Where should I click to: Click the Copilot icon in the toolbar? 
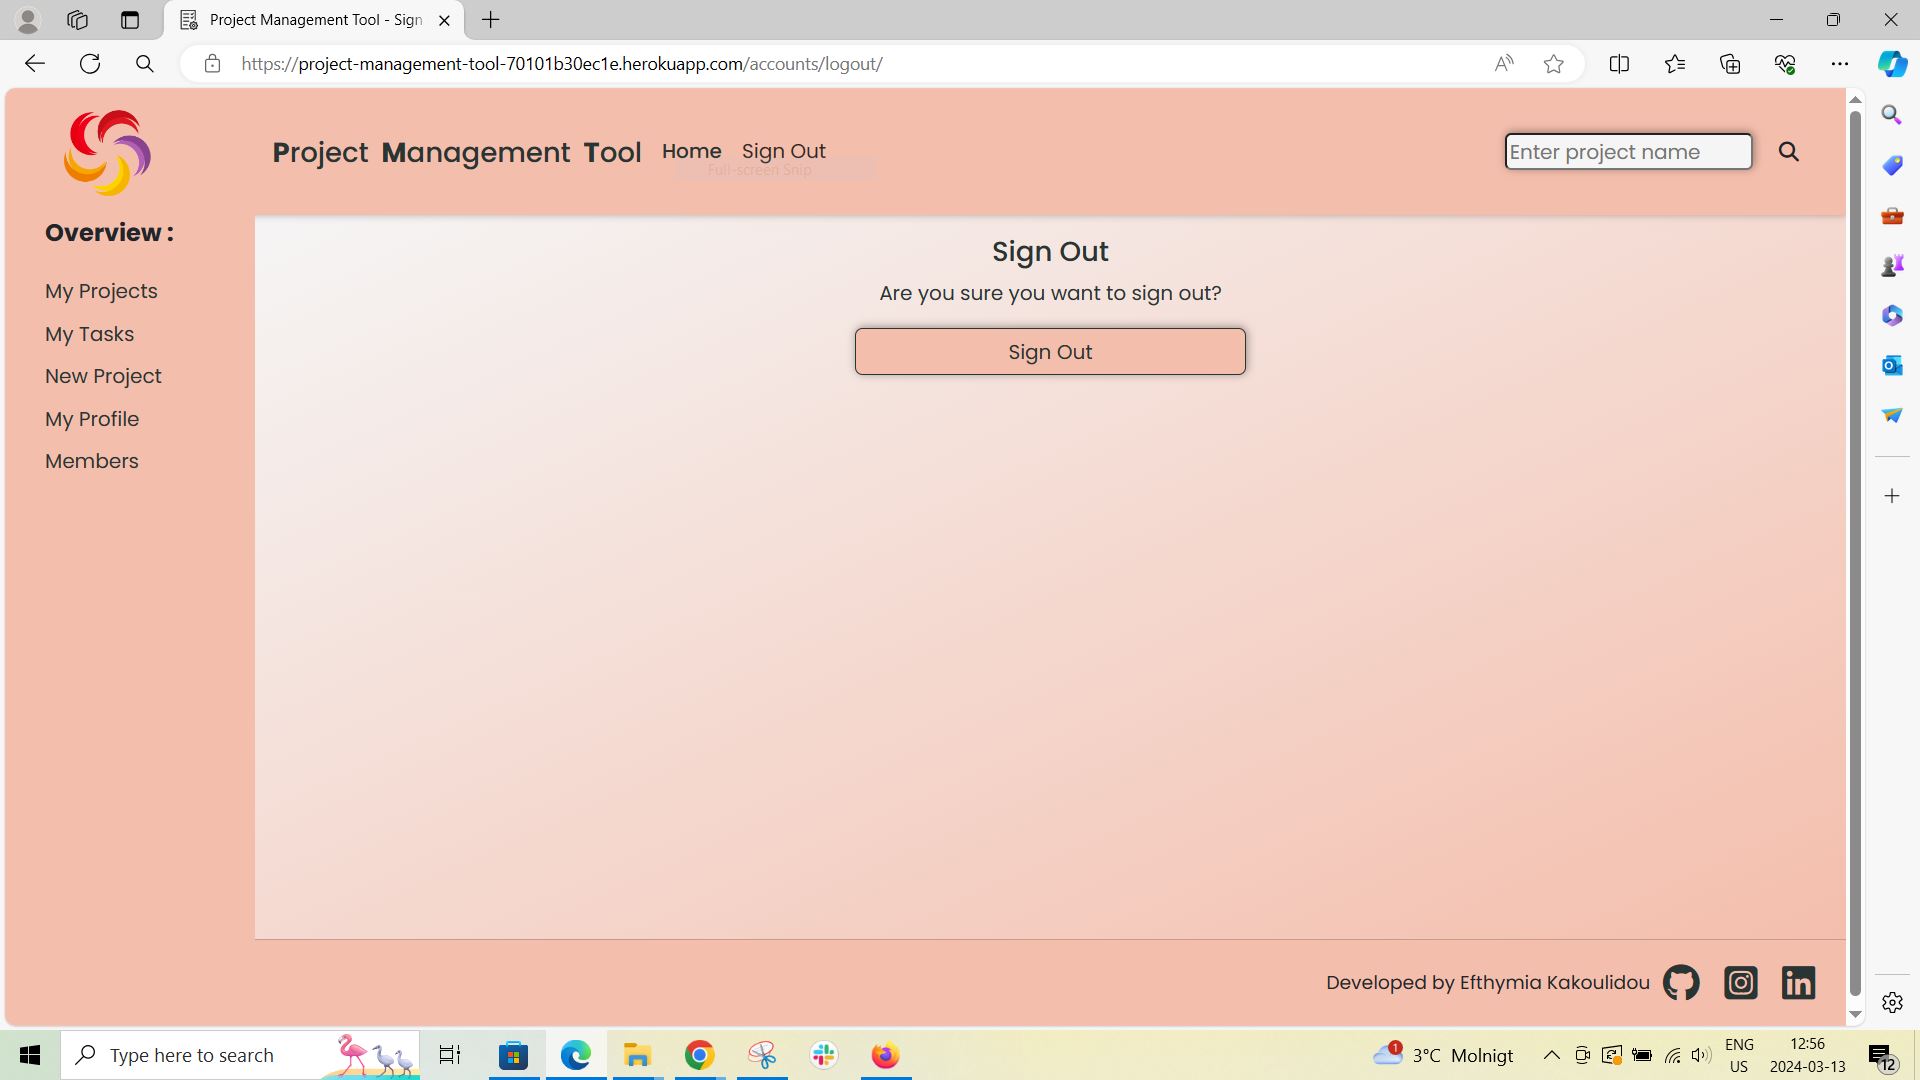1890,63
